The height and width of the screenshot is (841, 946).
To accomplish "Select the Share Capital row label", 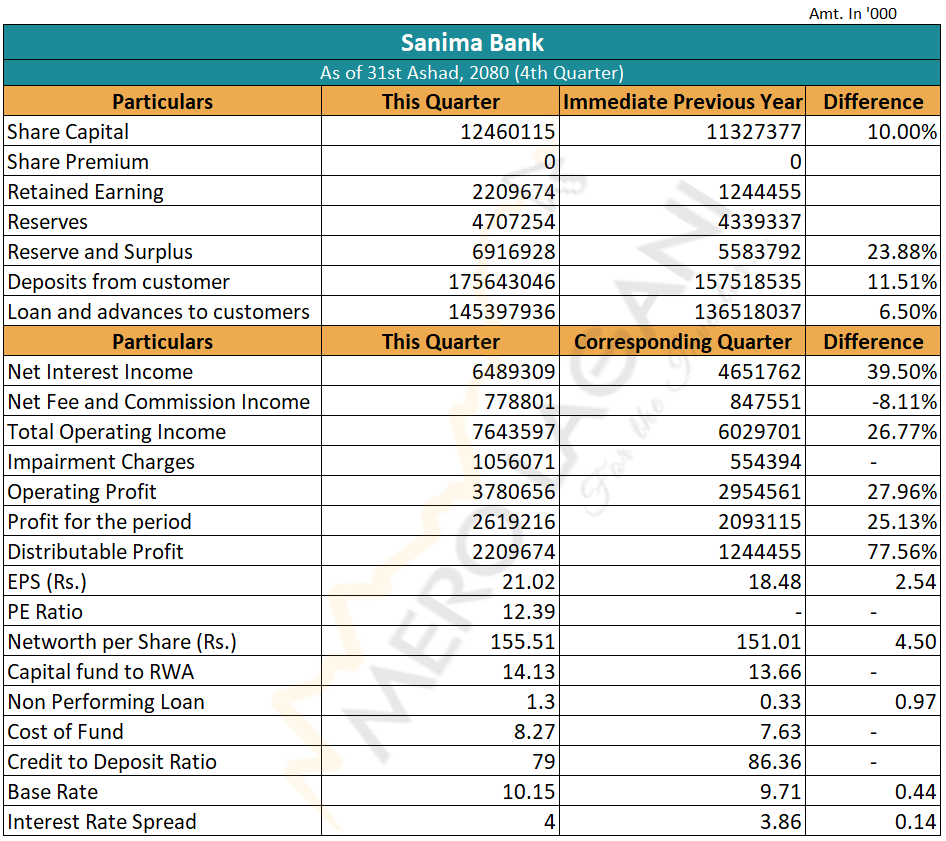I will tap(68, 132).
